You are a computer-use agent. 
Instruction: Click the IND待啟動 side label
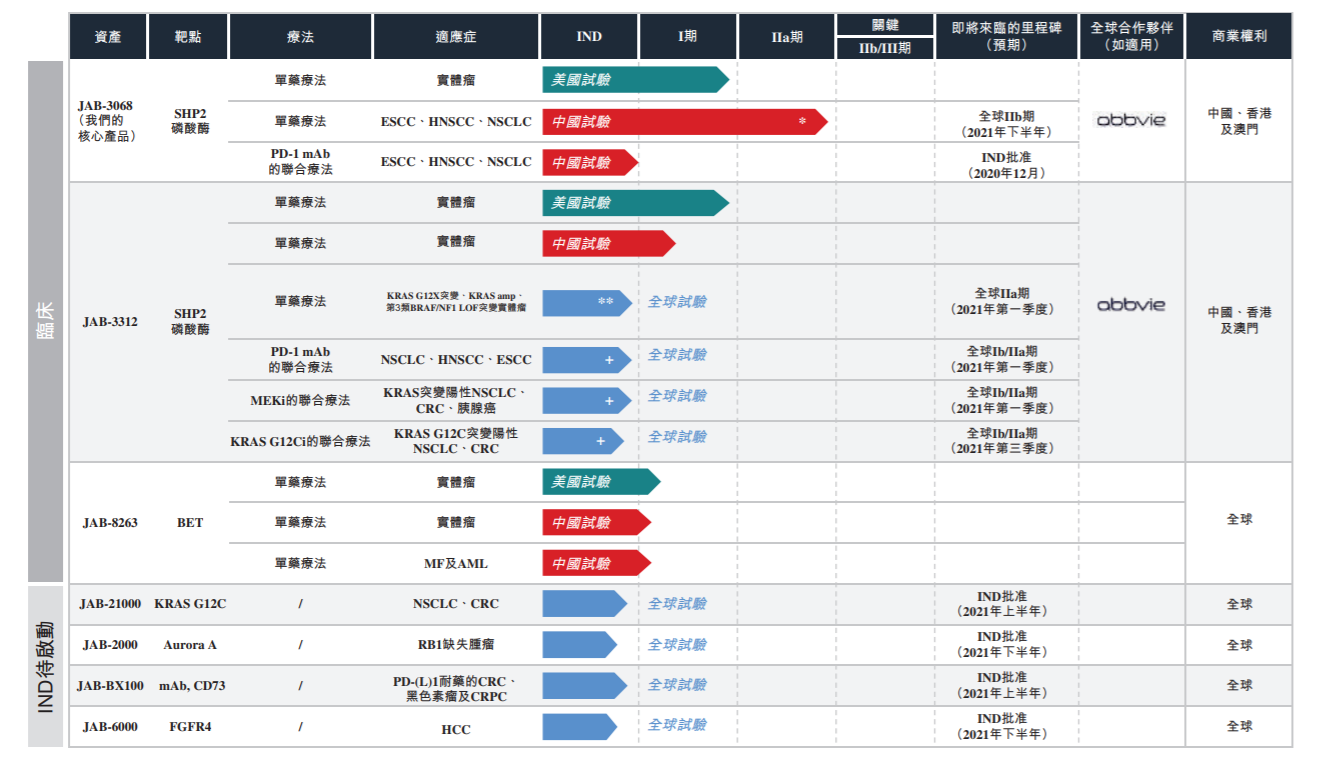(x=46, y=667)
